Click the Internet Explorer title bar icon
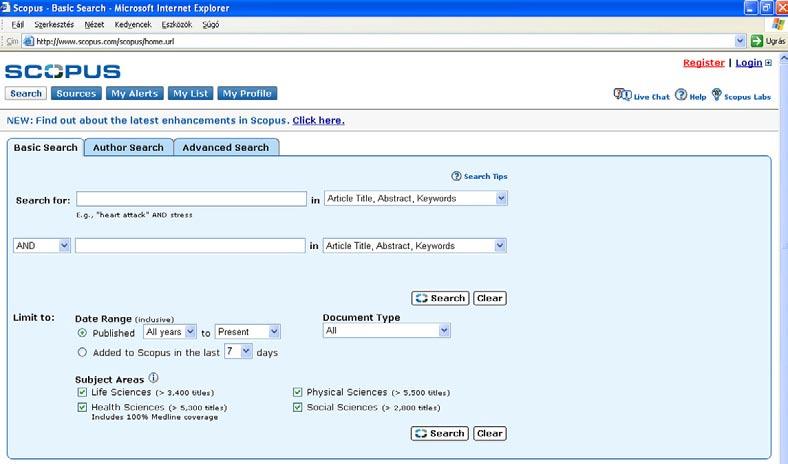 (x=5, y=8)
